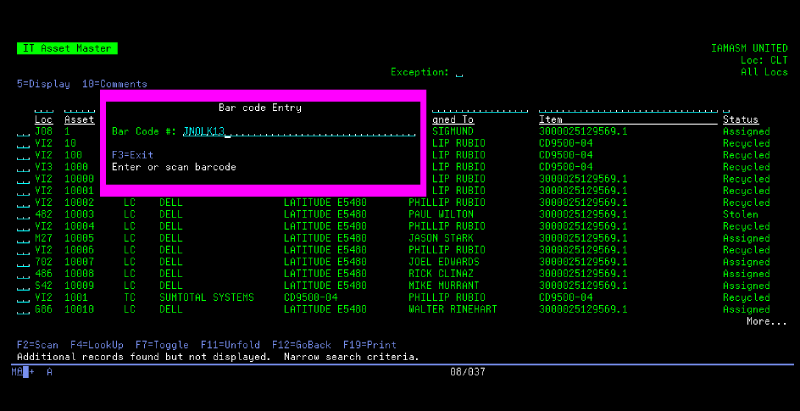Open F4=LookUp at the bottom

tap(97, 345)
